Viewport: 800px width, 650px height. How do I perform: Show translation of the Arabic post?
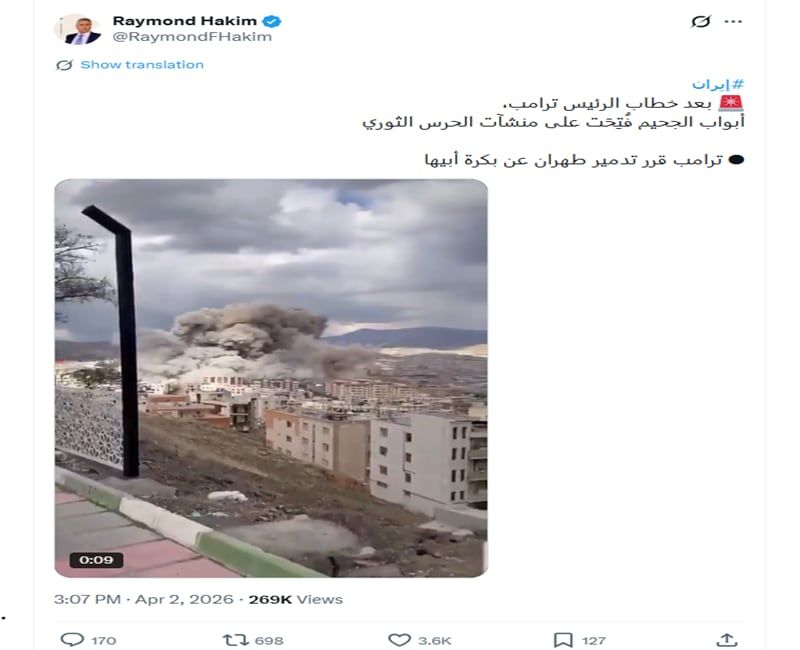(x=142, y=65)
